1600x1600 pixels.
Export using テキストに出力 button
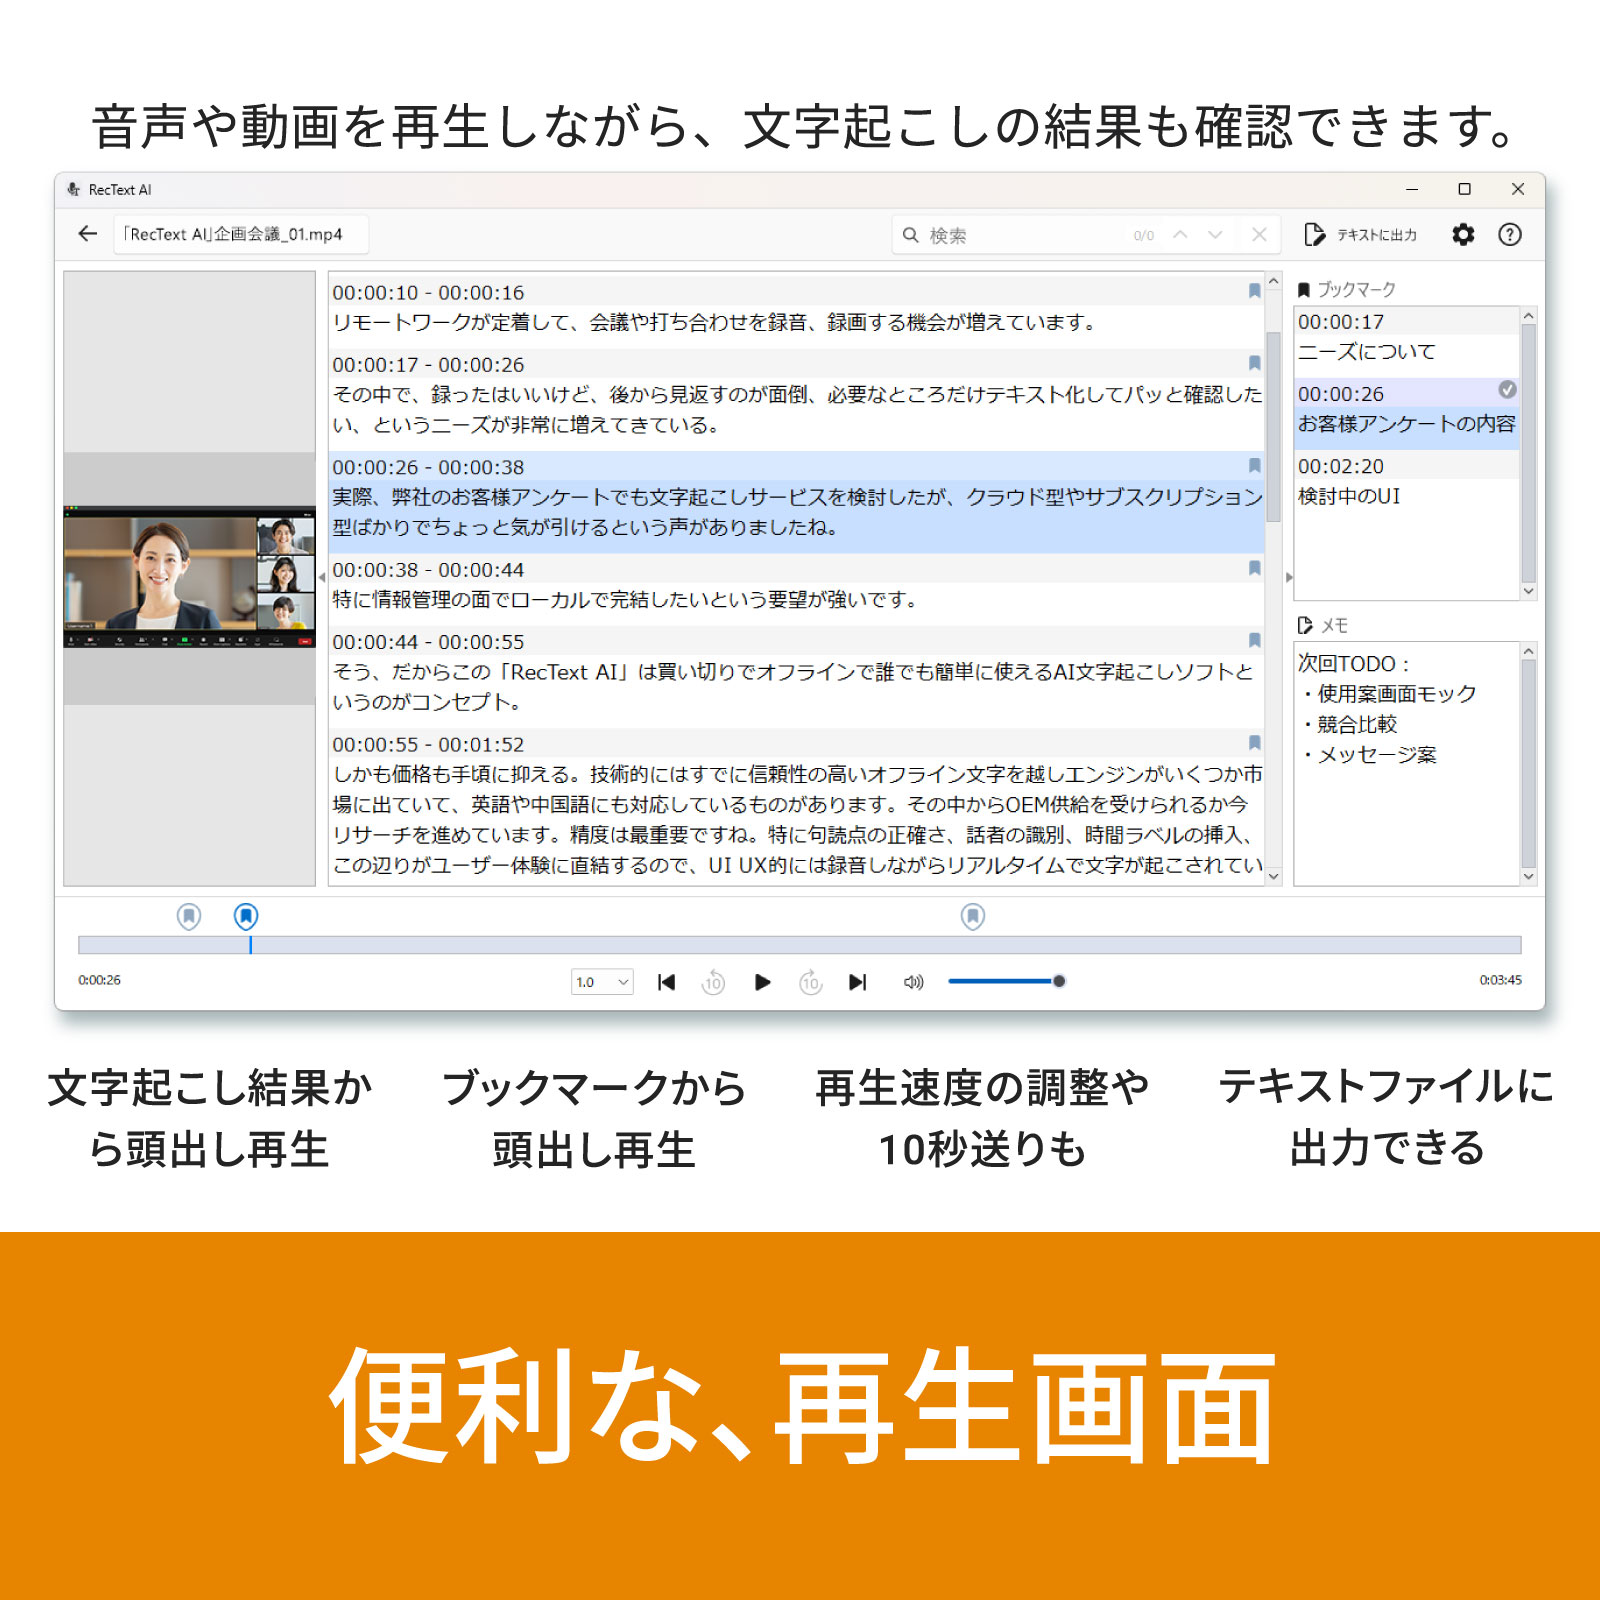coord(1360,235)
